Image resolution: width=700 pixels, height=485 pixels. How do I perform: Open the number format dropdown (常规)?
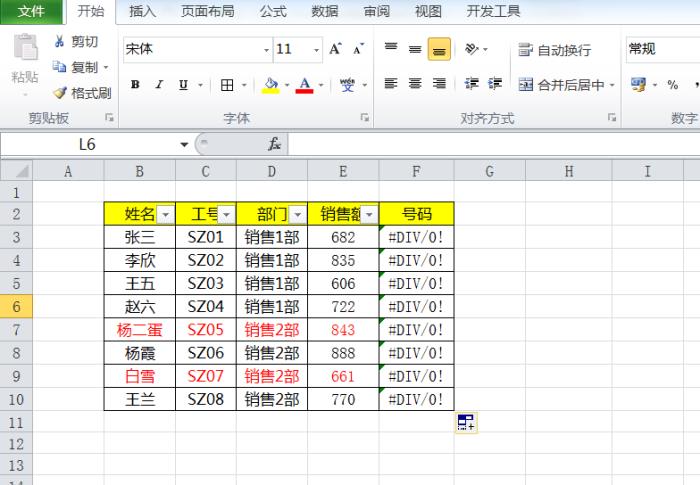[x=660, y=49]
